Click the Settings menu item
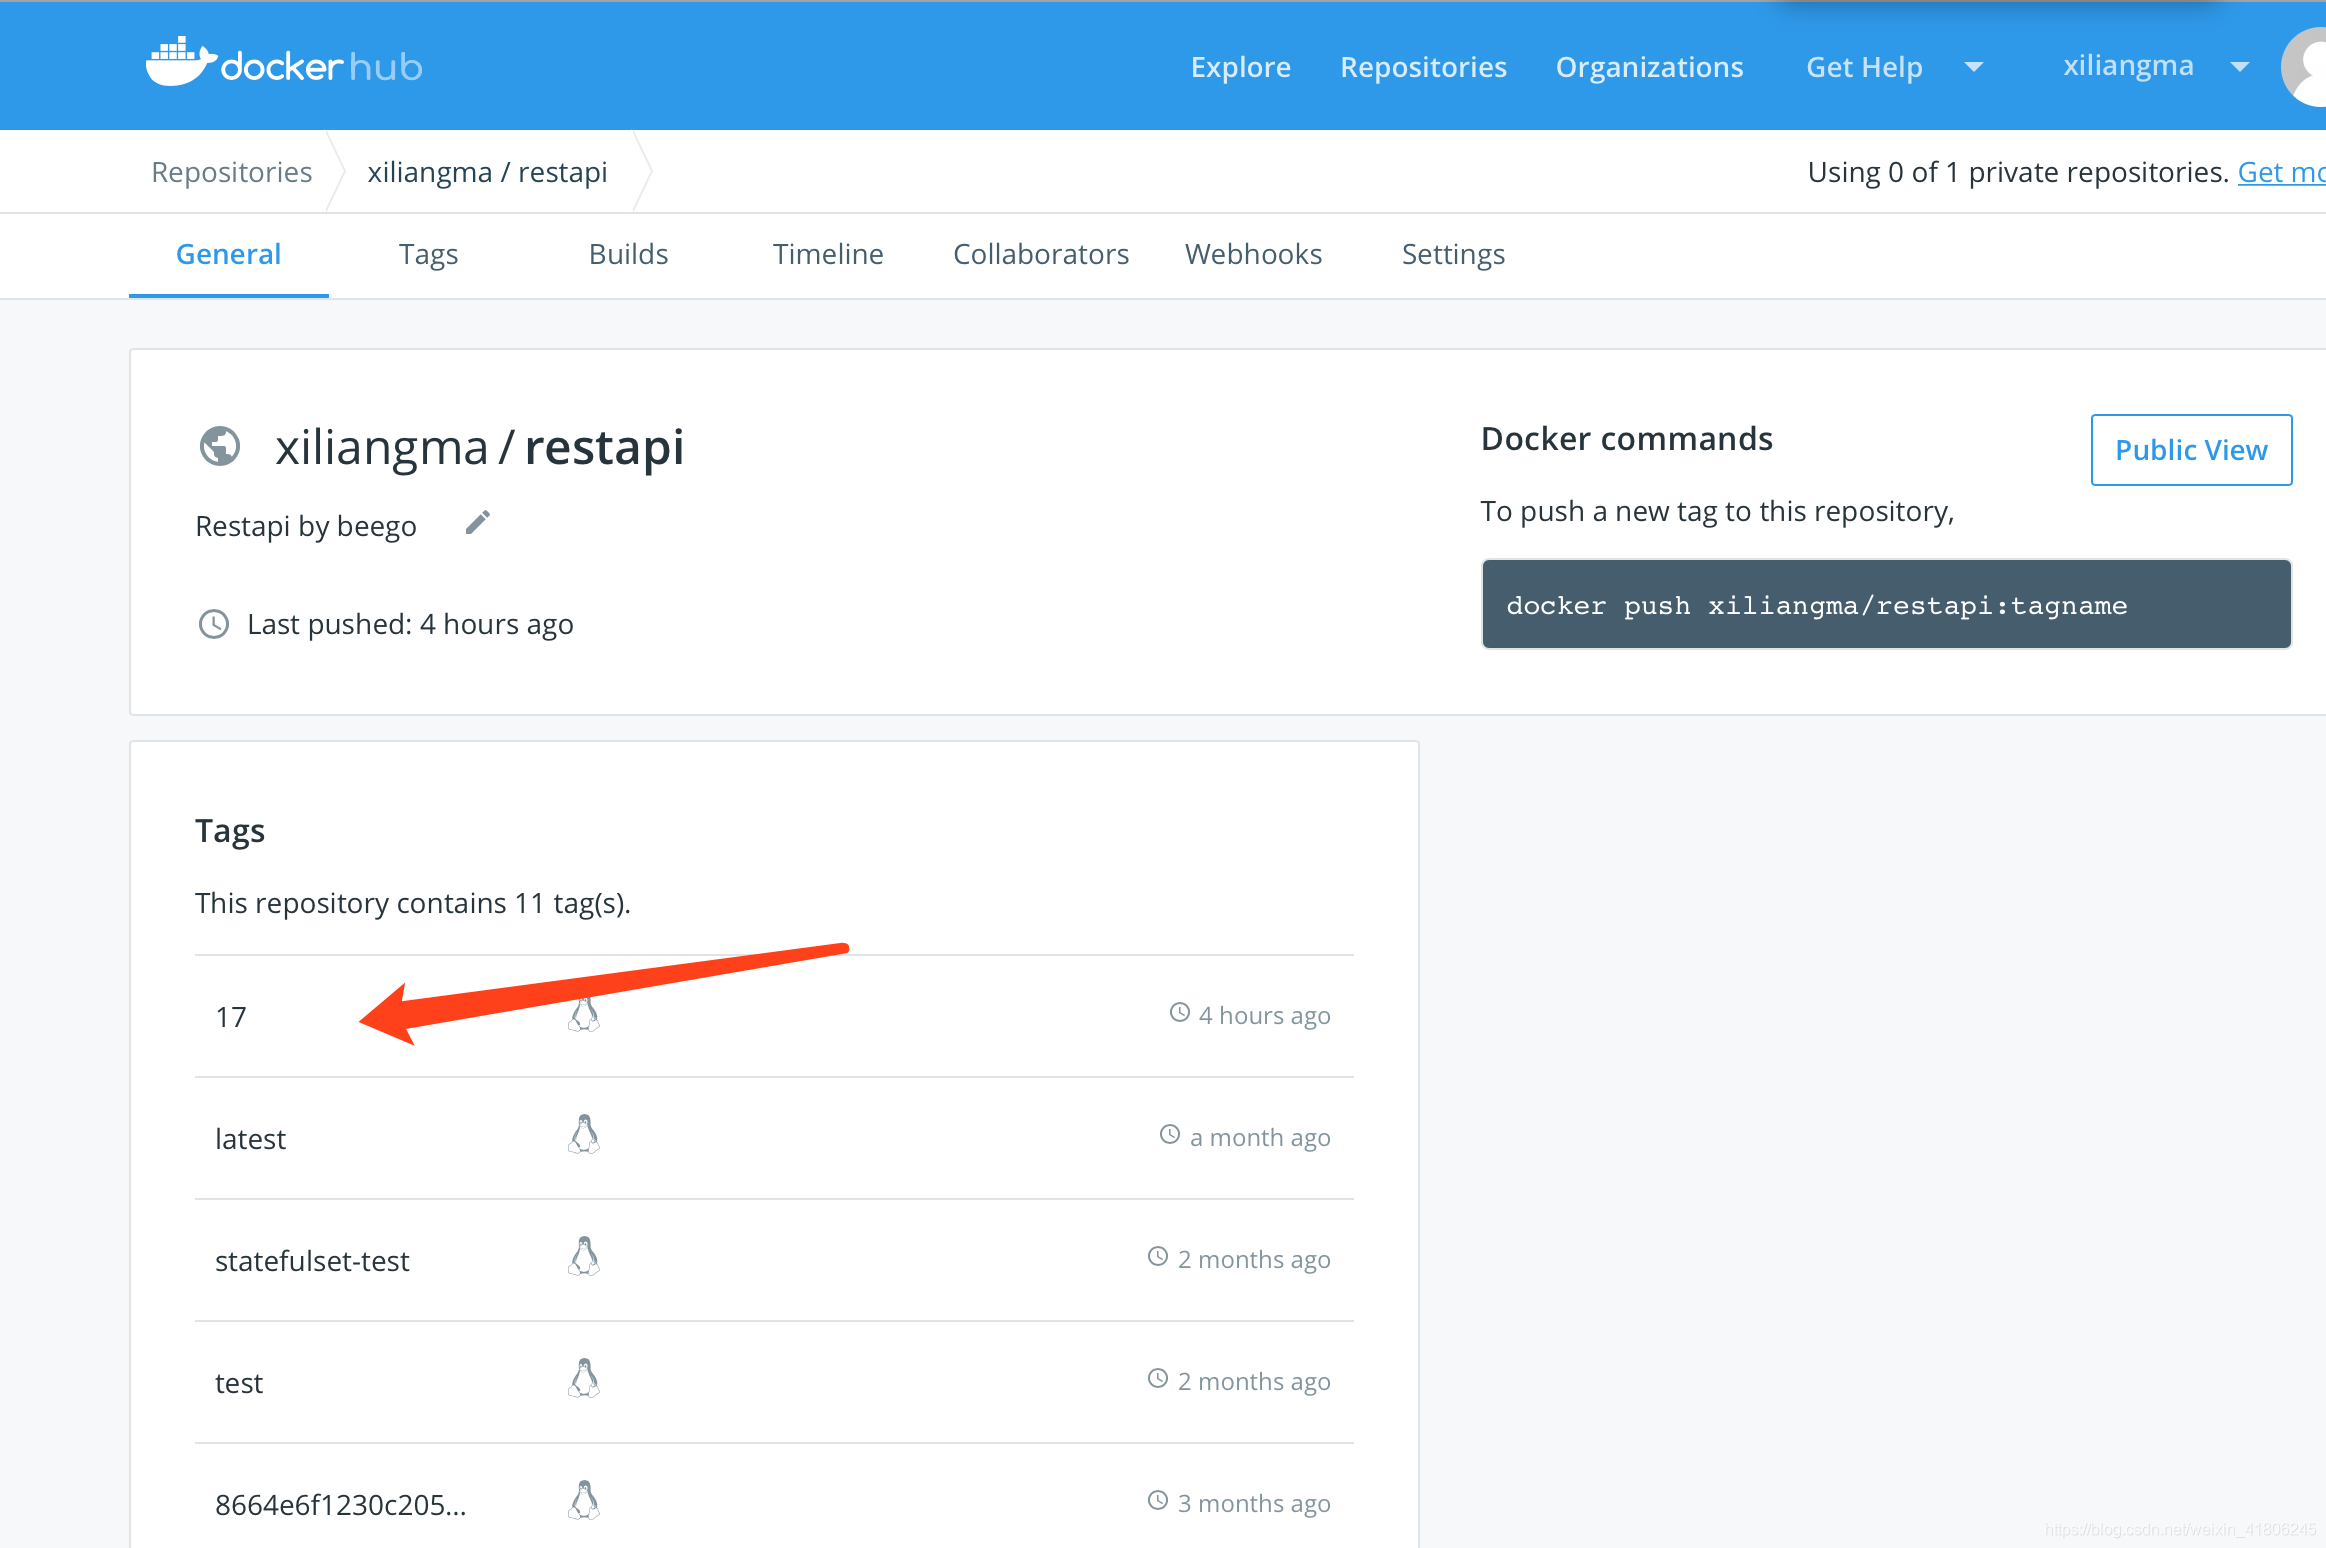 1454,254
